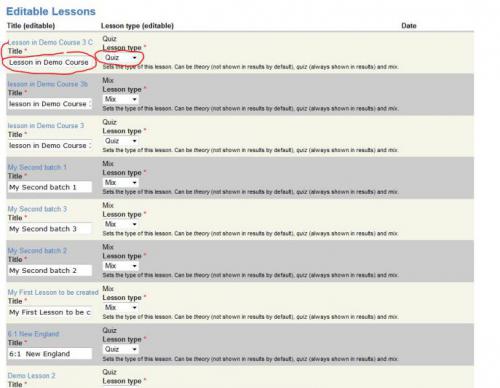Open lesson type dropdown for Lesson in Demo Course 3 C
Image resolution: width=500 pixels, height=388 pixels.
tap(121, 58)
